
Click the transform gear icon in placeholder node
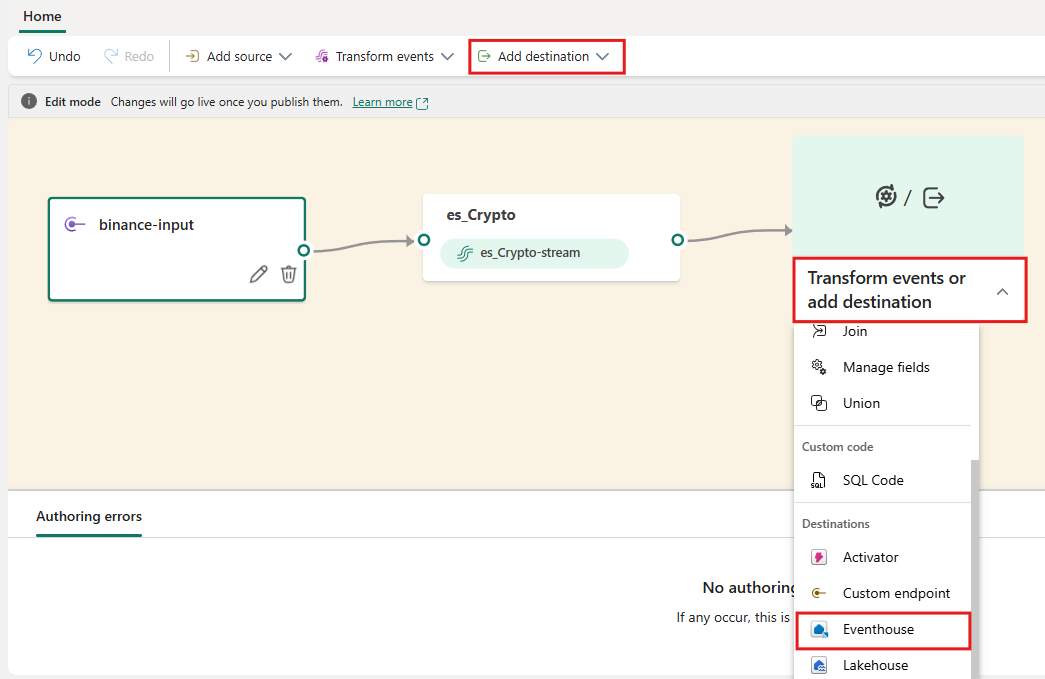click(886, 197)
